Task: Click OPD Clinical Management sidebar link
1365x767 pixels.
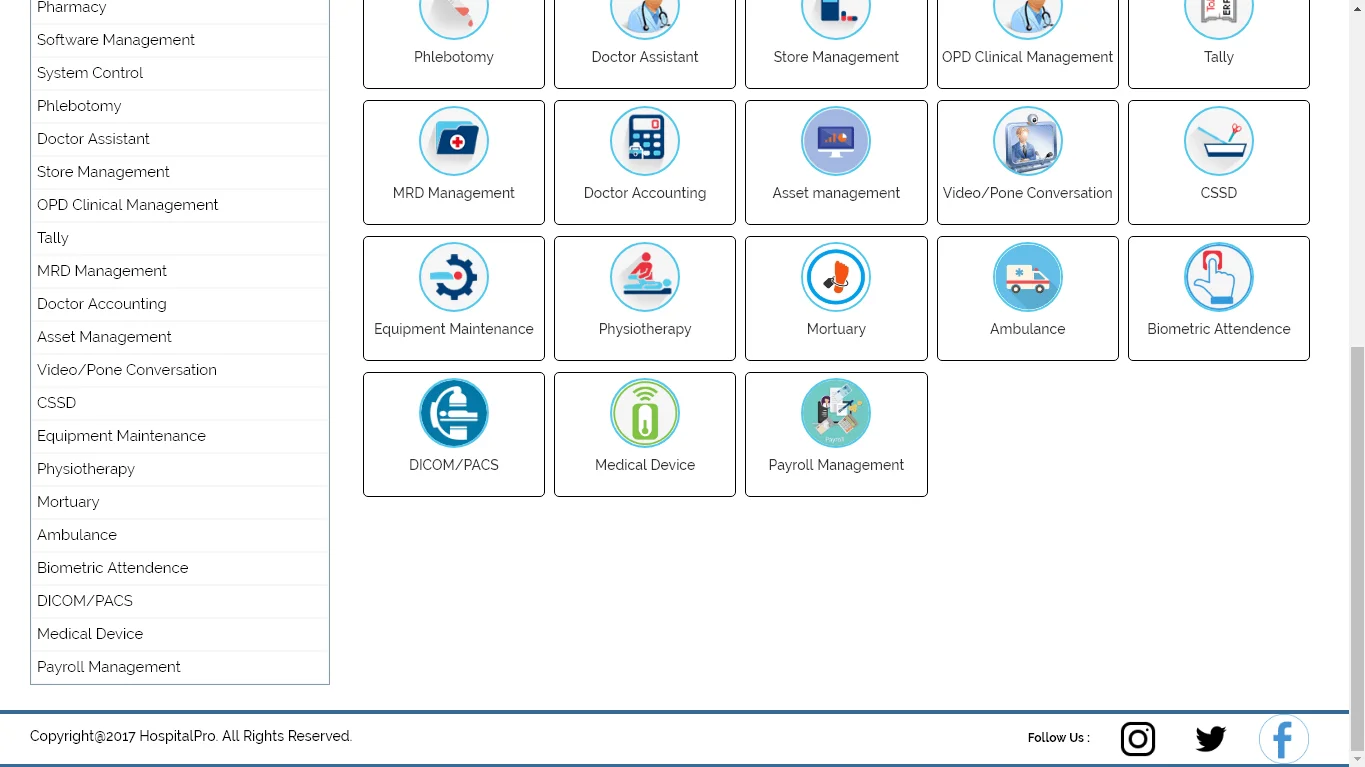Action: pyautogui.click(x=180, y=205)
